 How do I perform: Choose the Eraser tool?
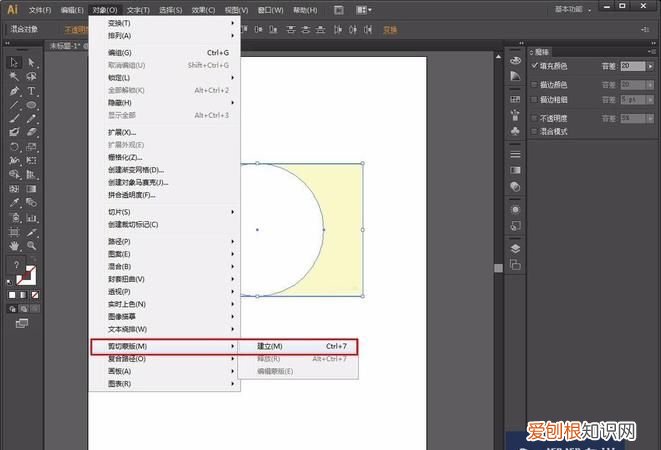pyautogui.click(x=31, y=132)
